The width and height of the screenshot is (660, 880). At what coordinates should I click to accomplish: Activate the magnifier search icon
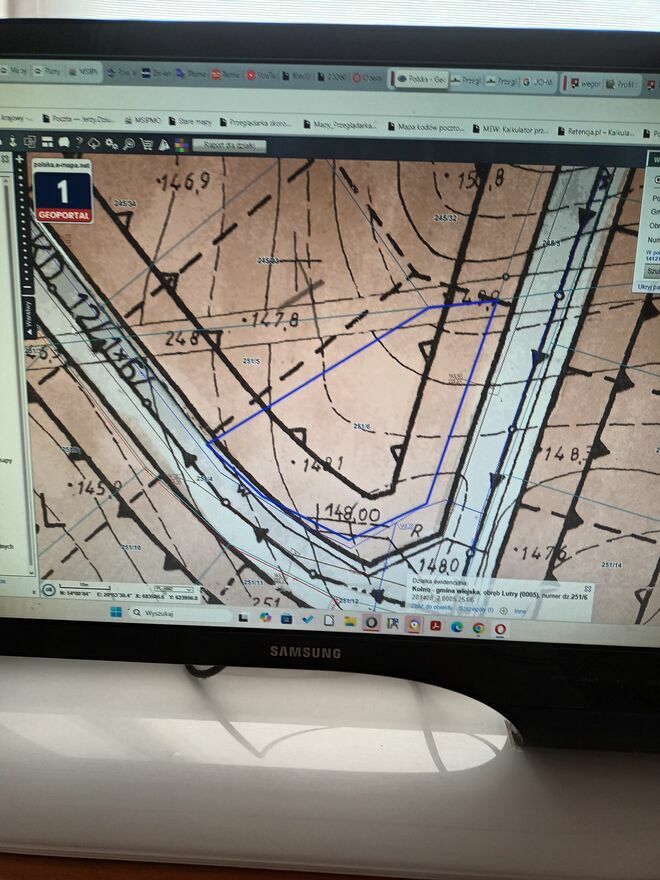[129, 144]
